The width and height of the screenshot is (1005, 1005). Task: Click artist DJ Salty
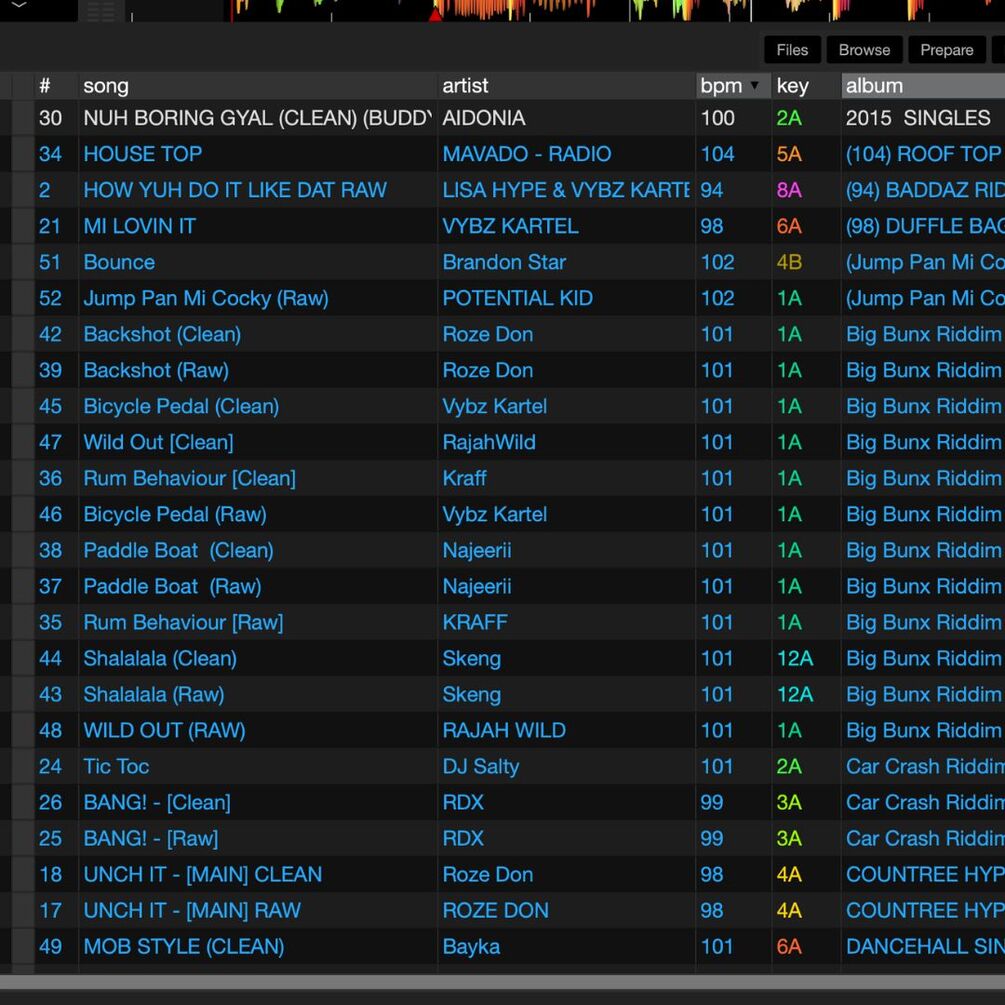(x=481, y=766)
